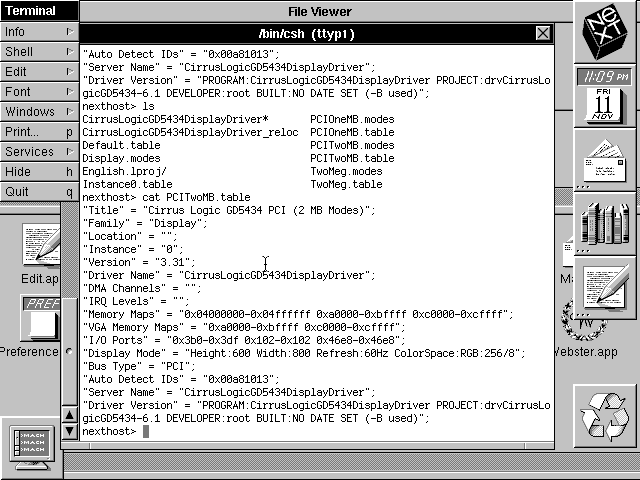The width and height of the screenshot is (640, 480).
Task: Click the "VGA Memory Maps" line
Action: tap(244, 327)
